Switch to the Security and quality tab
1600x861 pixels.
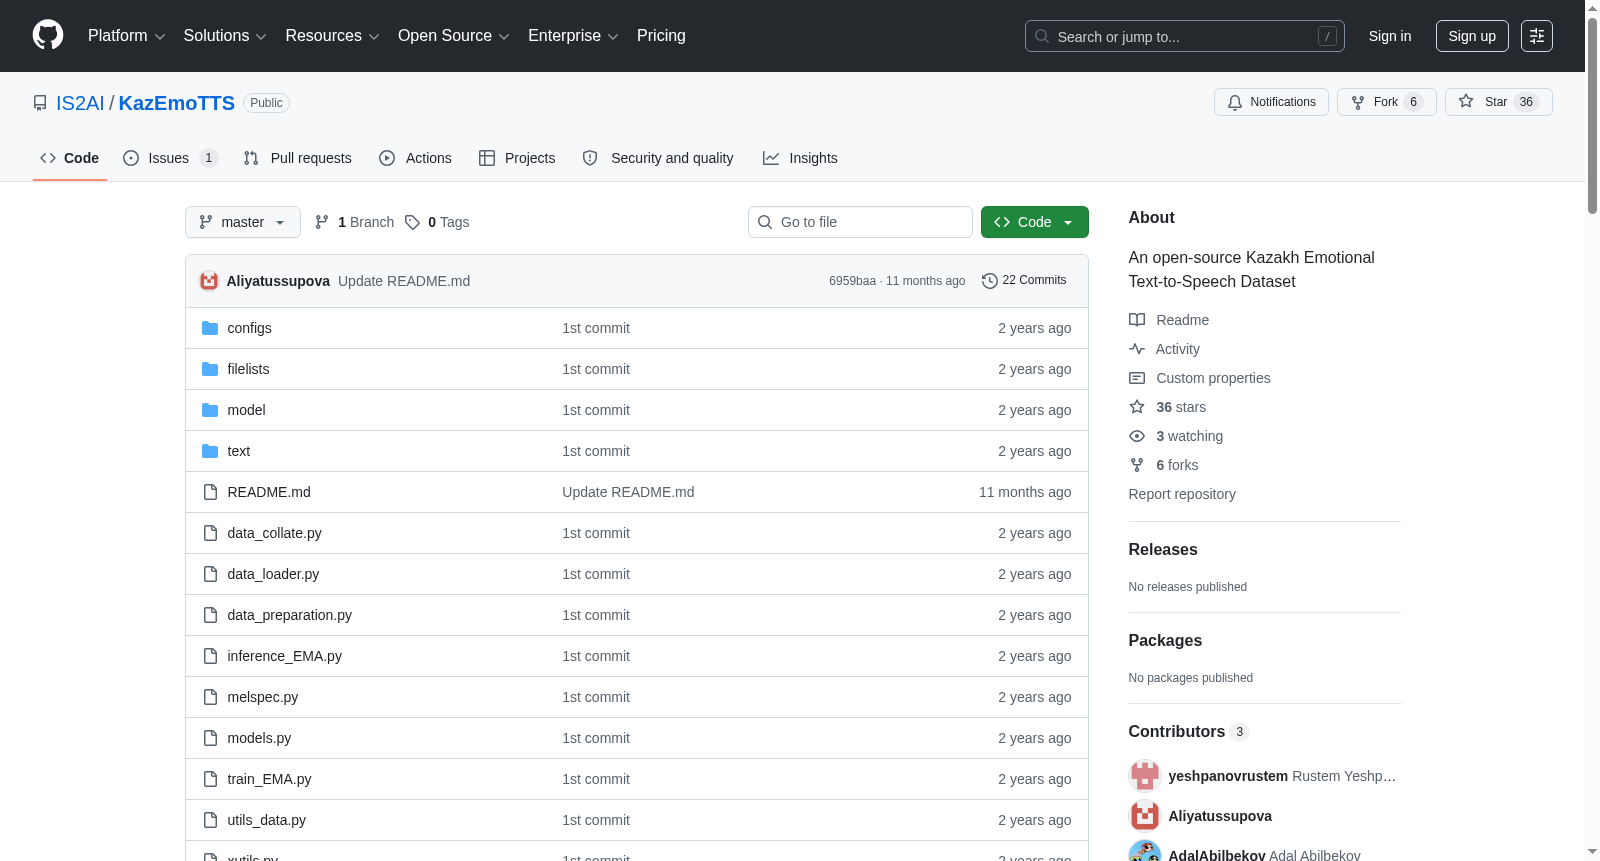[x=658, y=158]
